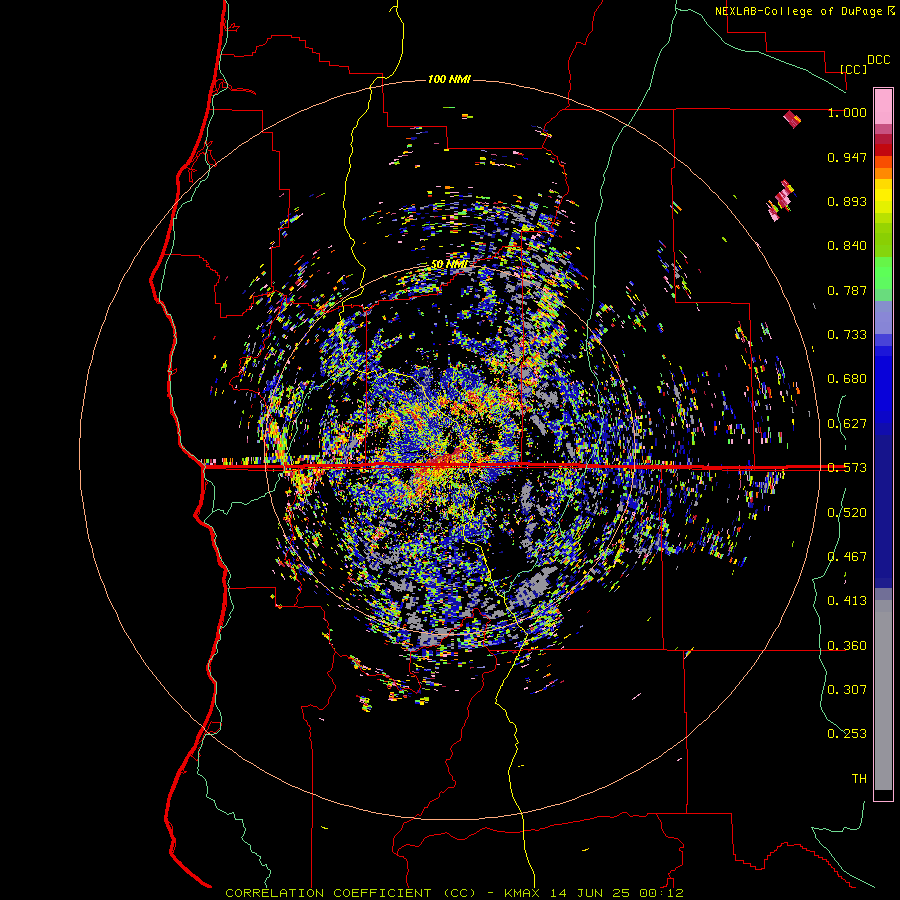Click the DCC label above the color scale

pyautogui.click(x=878, y=60)
